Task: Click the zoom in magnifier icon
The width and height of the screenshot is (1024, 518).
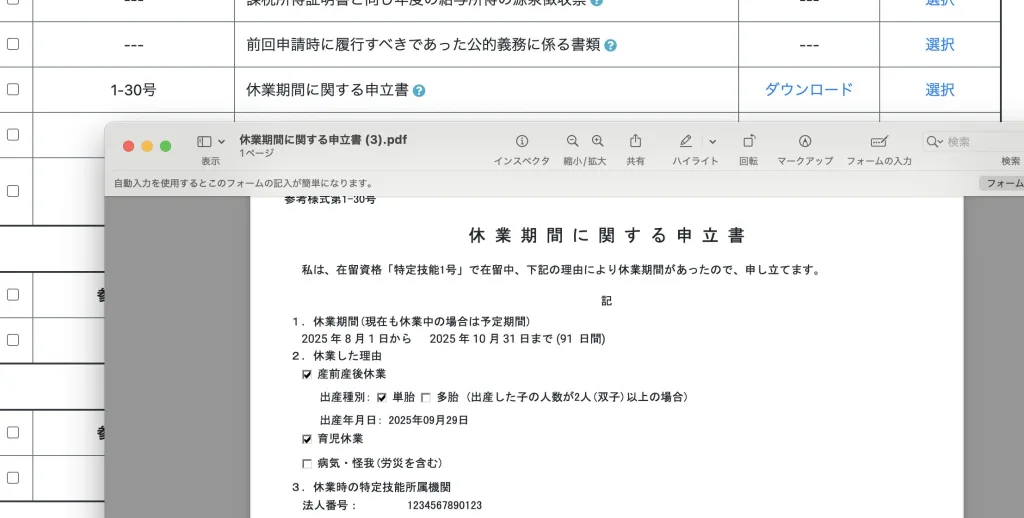Action: 597,142
